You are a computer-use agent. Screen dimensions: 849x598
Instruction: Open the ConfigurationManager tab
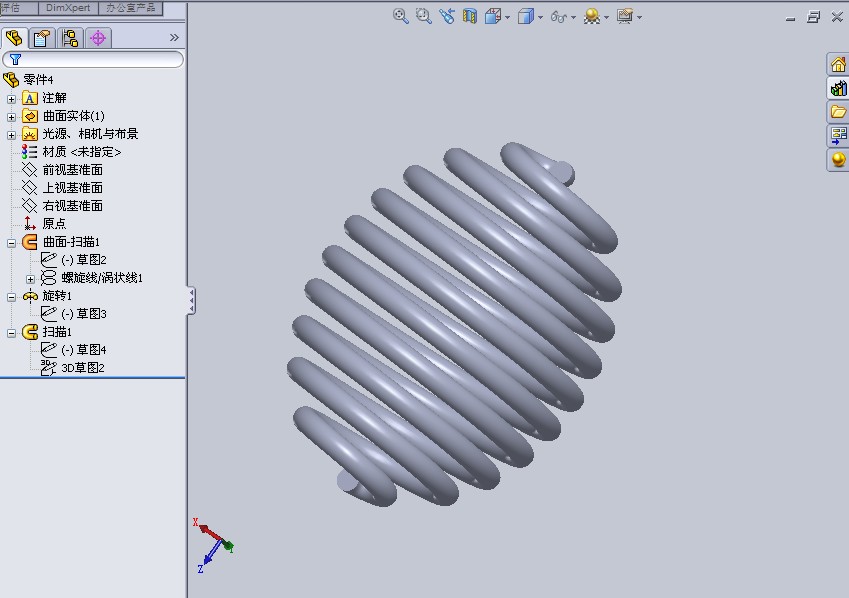(x=70, y=38)
